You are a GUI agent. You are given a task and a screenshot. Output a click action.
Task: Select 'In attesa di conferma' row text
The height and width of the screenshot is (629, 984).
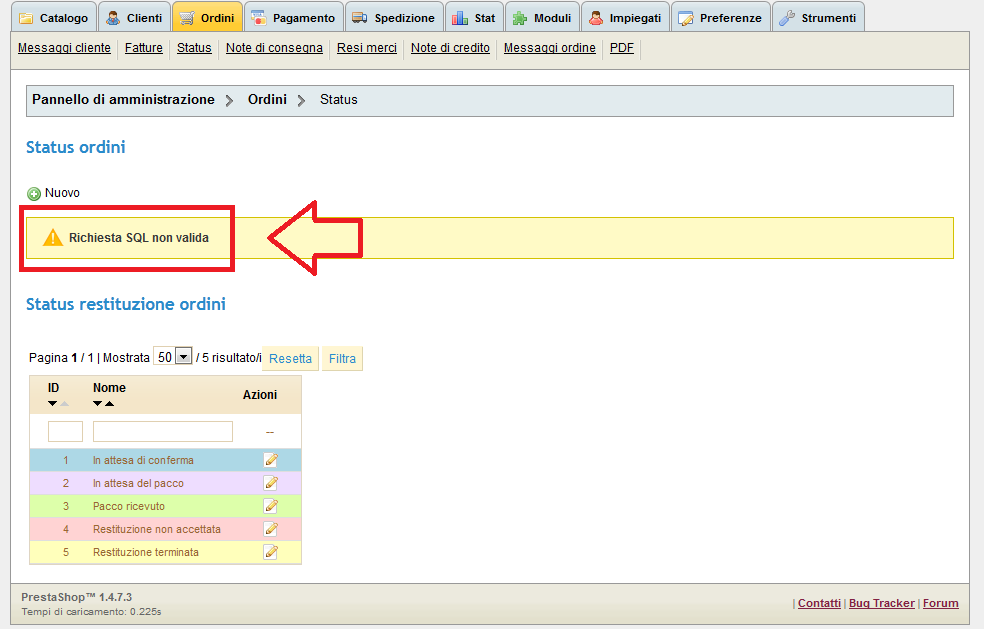(143, 460)
